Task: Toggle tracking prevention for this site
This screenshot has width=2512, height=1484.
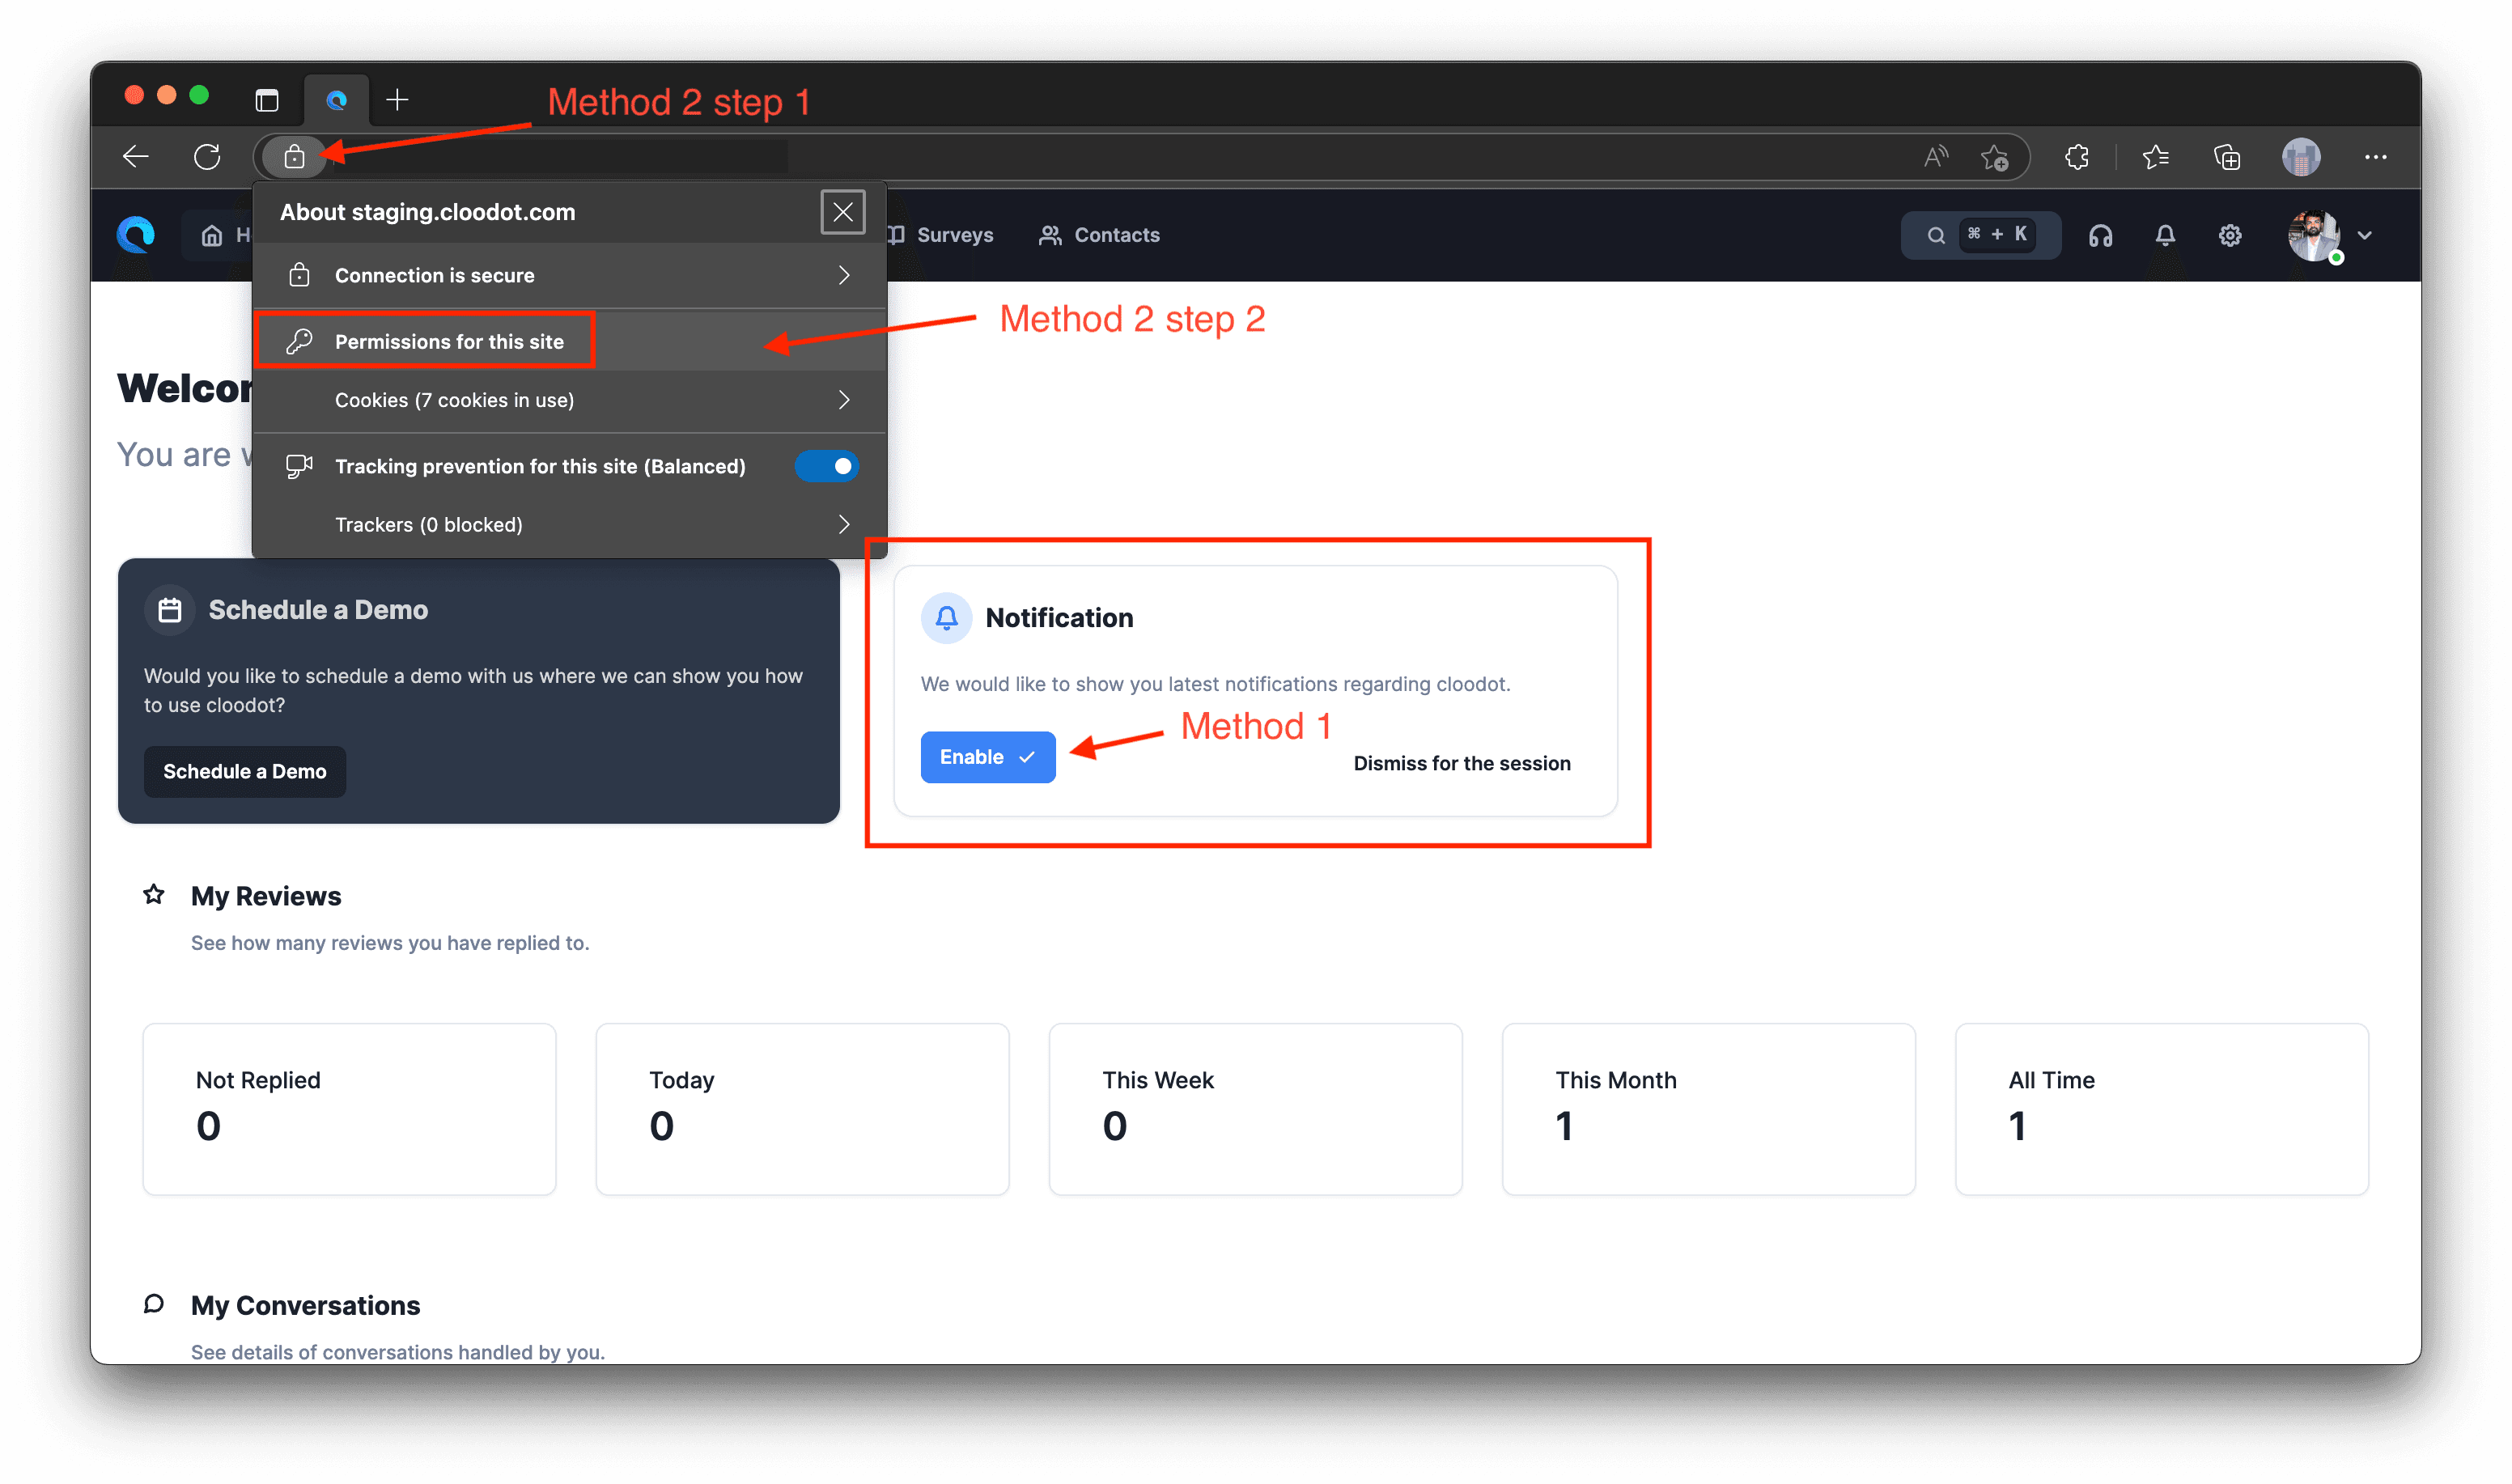Action: tap(826, 467)
